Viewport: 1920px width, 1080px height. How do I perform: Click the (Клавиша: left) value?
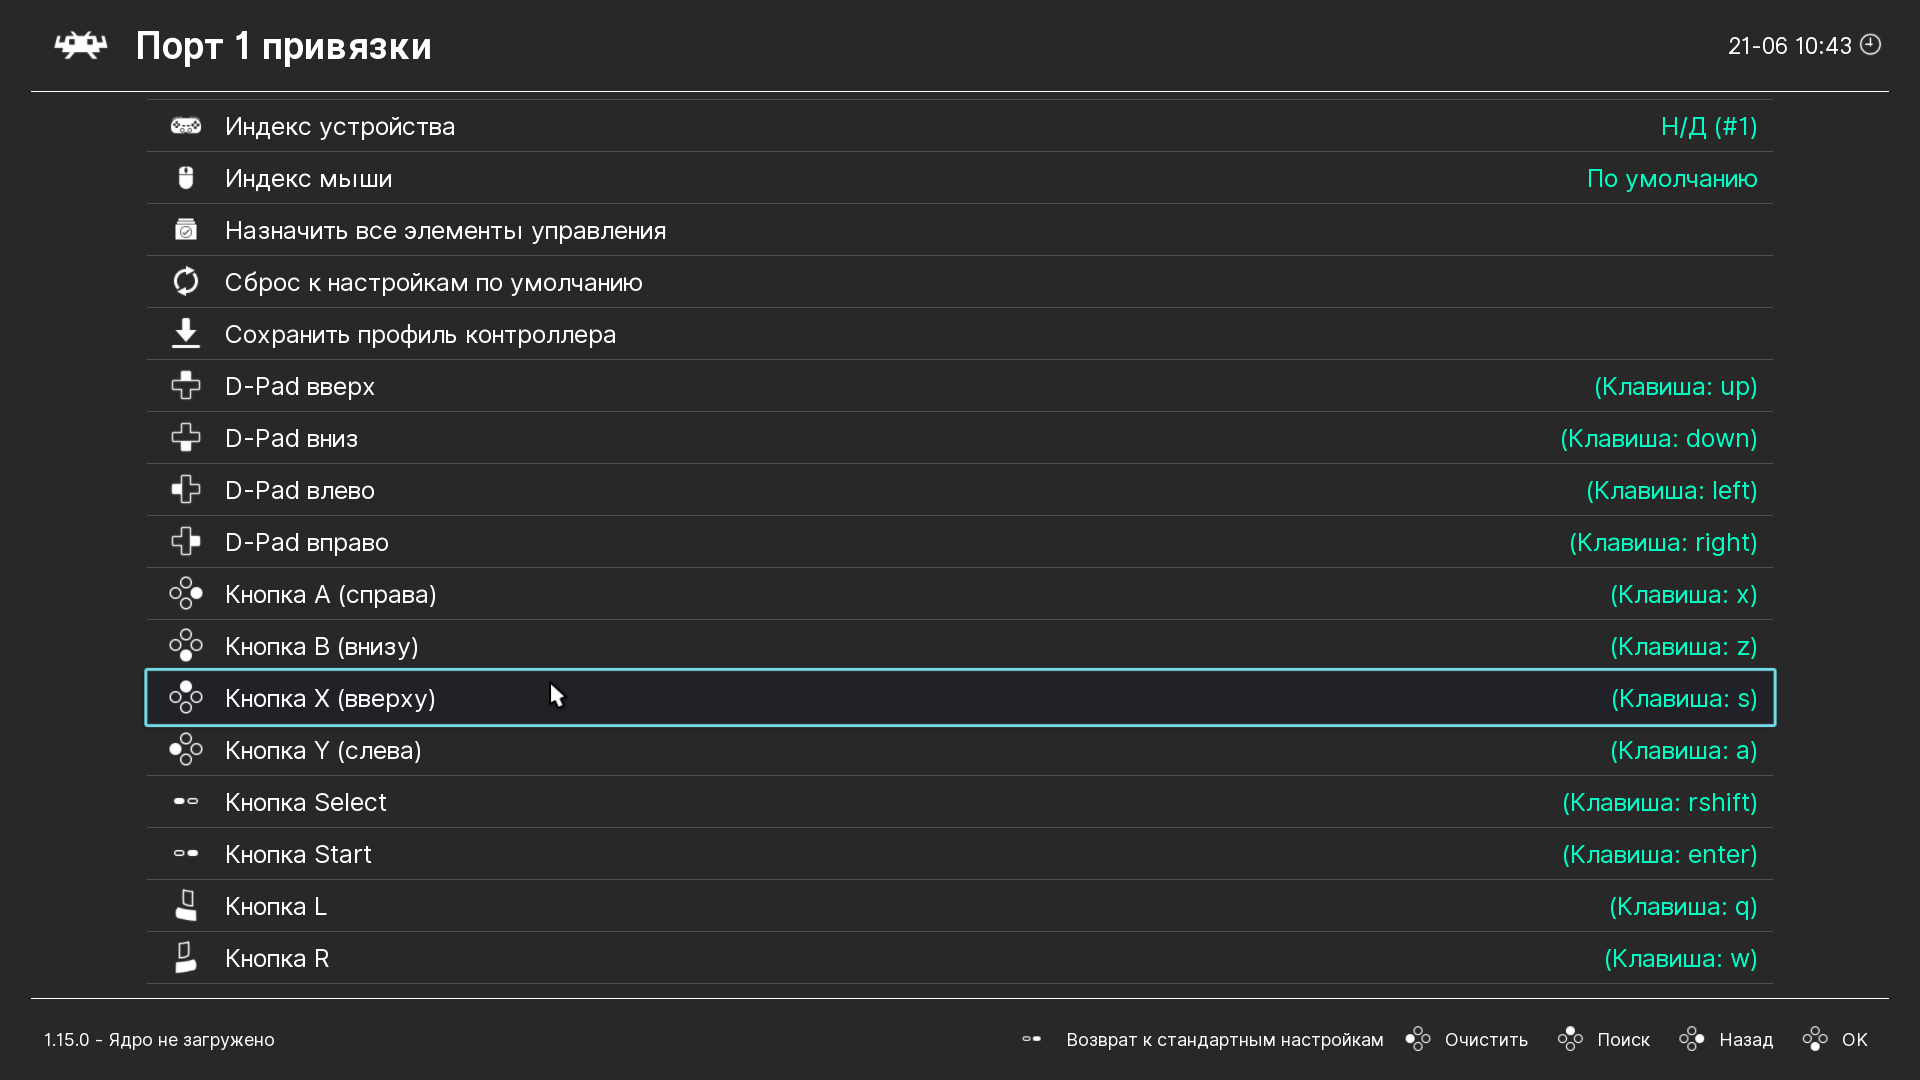click(x=1672, y=490)
